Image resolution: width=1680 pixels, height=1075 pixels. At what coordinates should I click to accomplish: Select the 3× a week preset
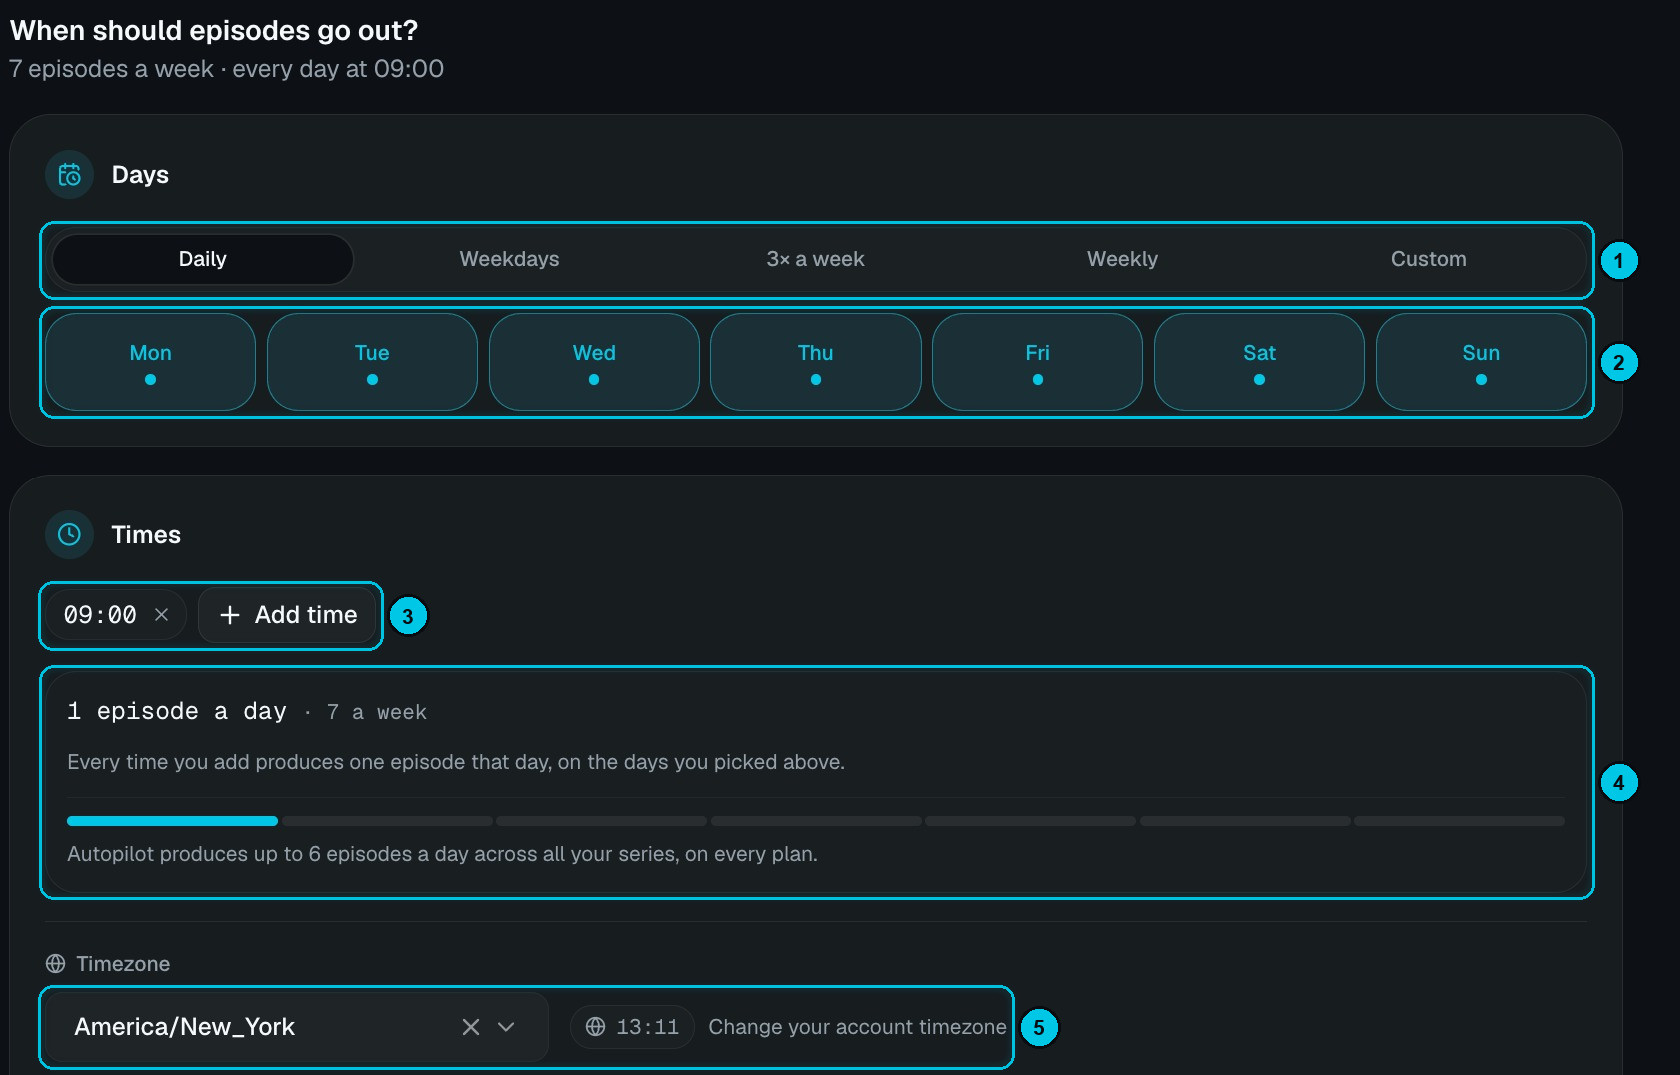(x=815, y=259)
